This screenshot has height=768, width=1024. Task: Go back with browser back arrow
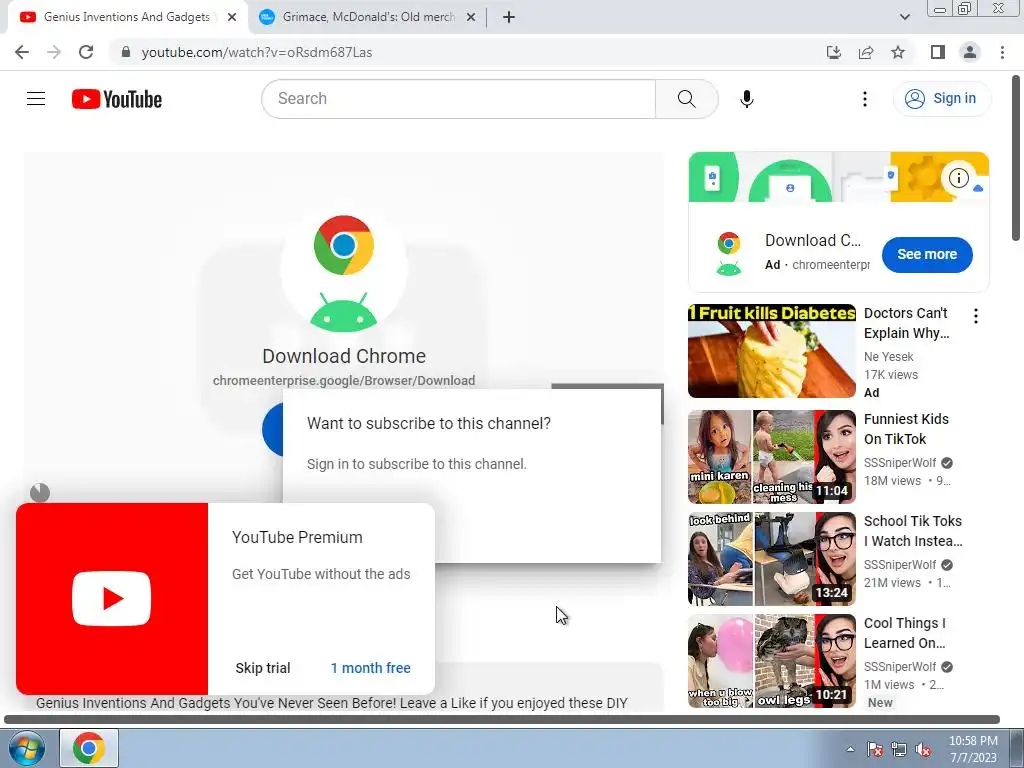22,52
